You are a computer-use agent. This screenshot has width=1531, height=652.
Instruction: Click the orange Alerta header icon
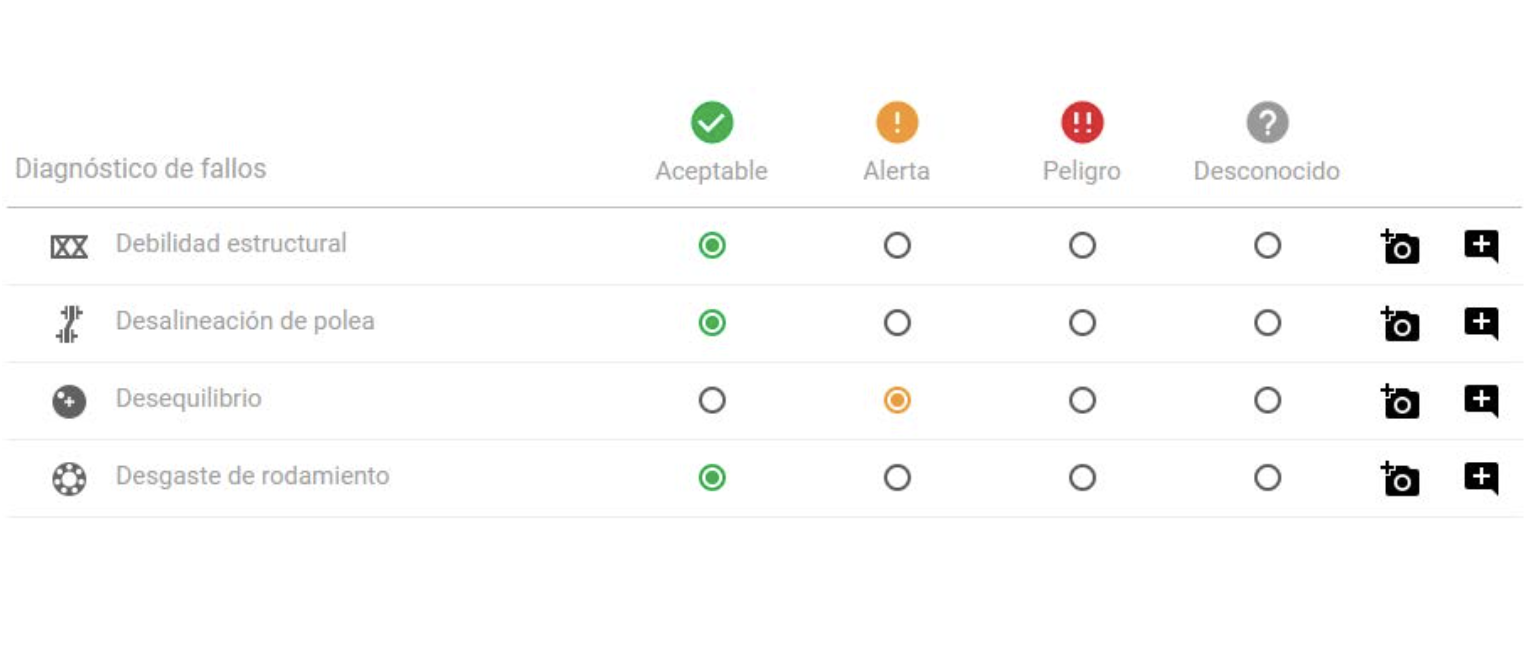point(897,123)
